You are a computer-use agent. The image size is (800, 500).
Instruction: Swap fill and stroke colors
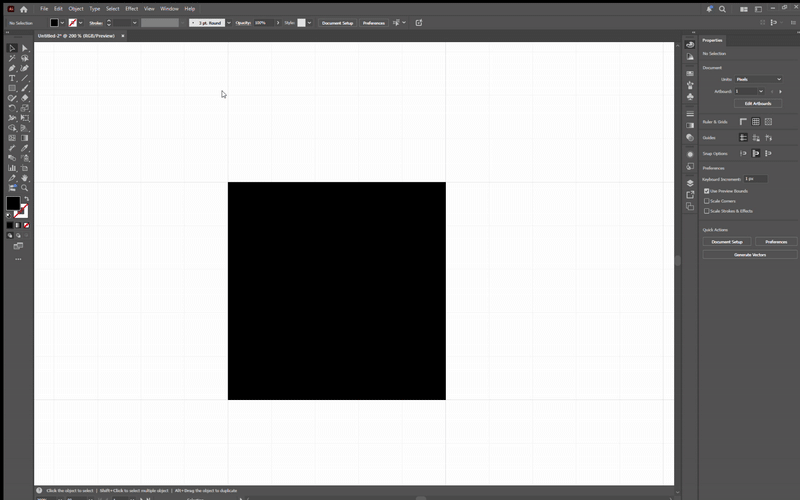click(x=27, y=199)
